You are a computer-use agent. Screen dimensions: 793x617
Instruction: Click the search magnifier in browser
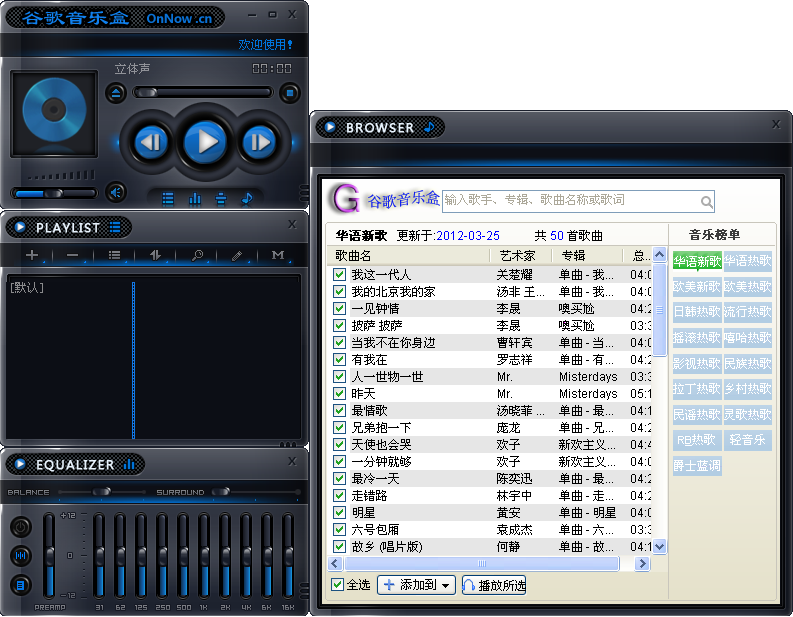tap(707, 202)
